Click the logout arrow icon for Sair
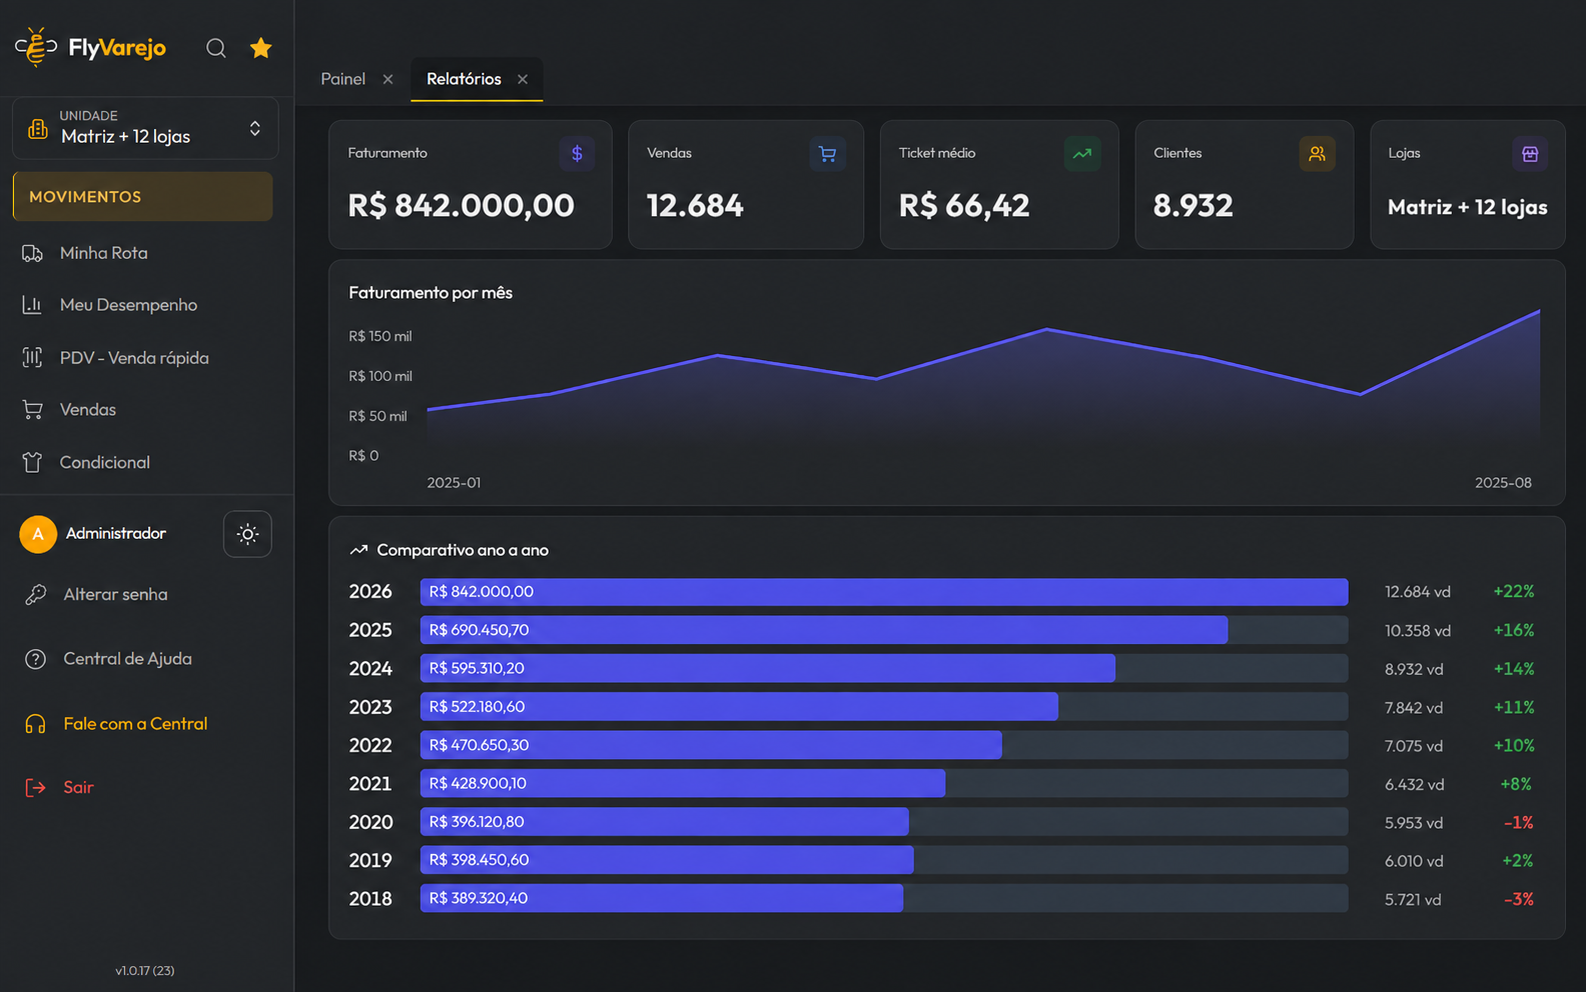 [36, 788]
